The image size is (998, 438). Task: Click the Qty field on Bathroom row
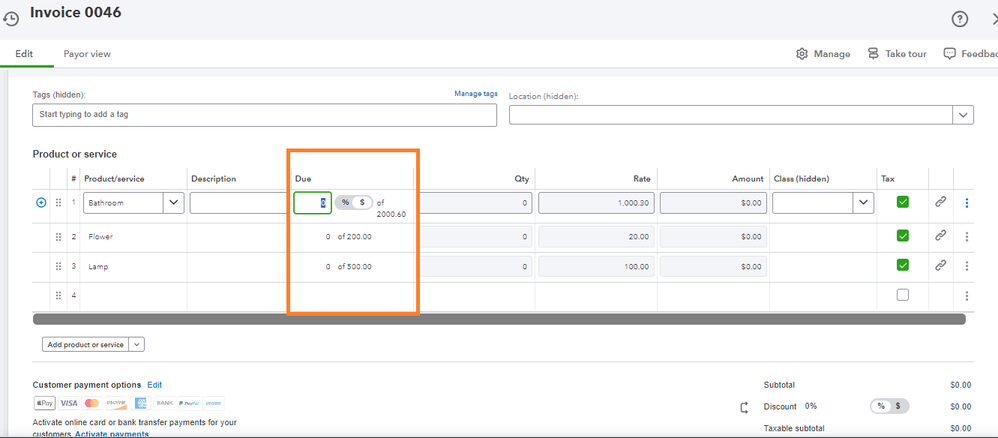(x=475, y=203)
